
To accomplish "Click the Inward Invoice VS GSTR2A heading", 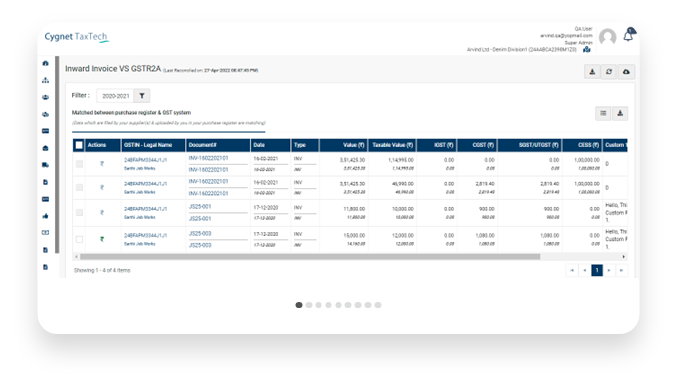I will tap(113, 69).
